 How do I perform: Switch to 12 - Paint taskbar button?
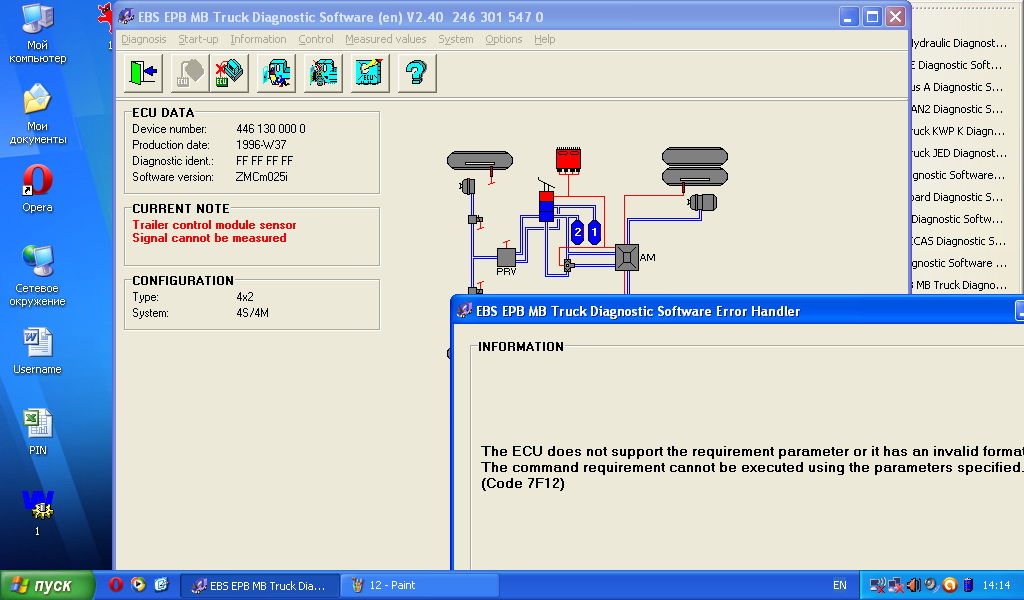click(420, 585)
